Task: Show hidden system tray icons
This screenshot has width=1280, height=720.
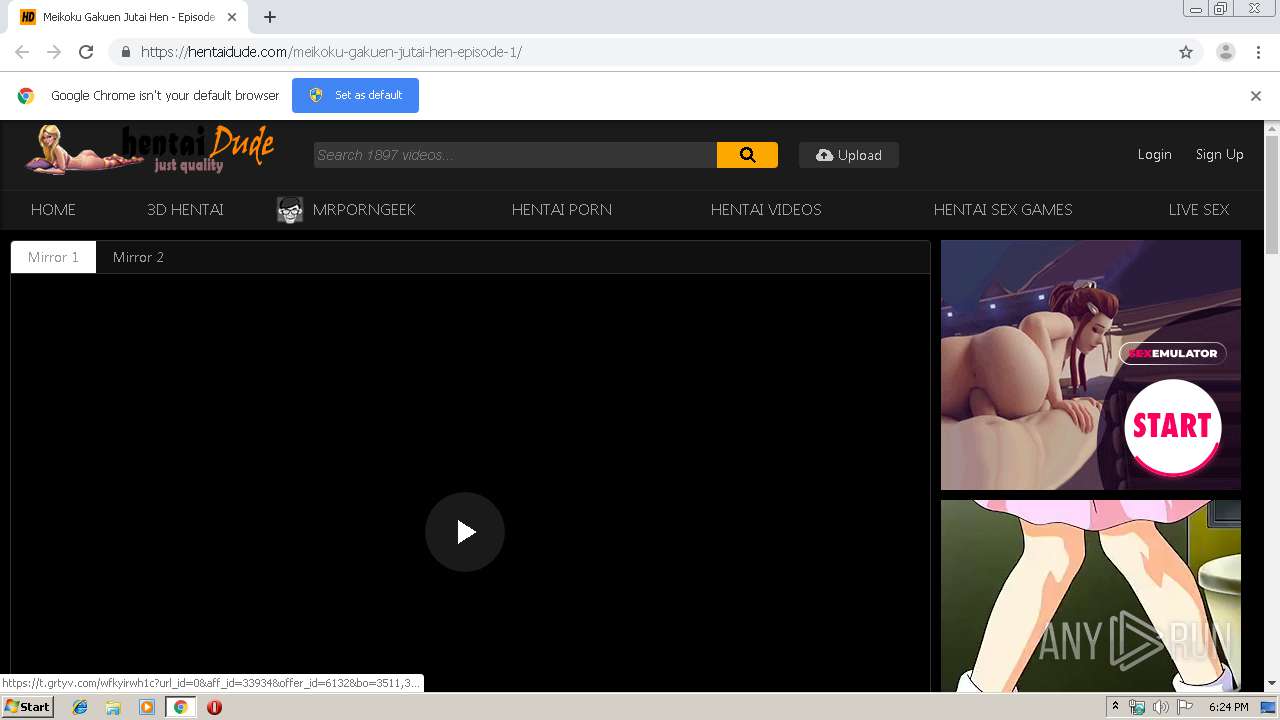Action: 1115,707
